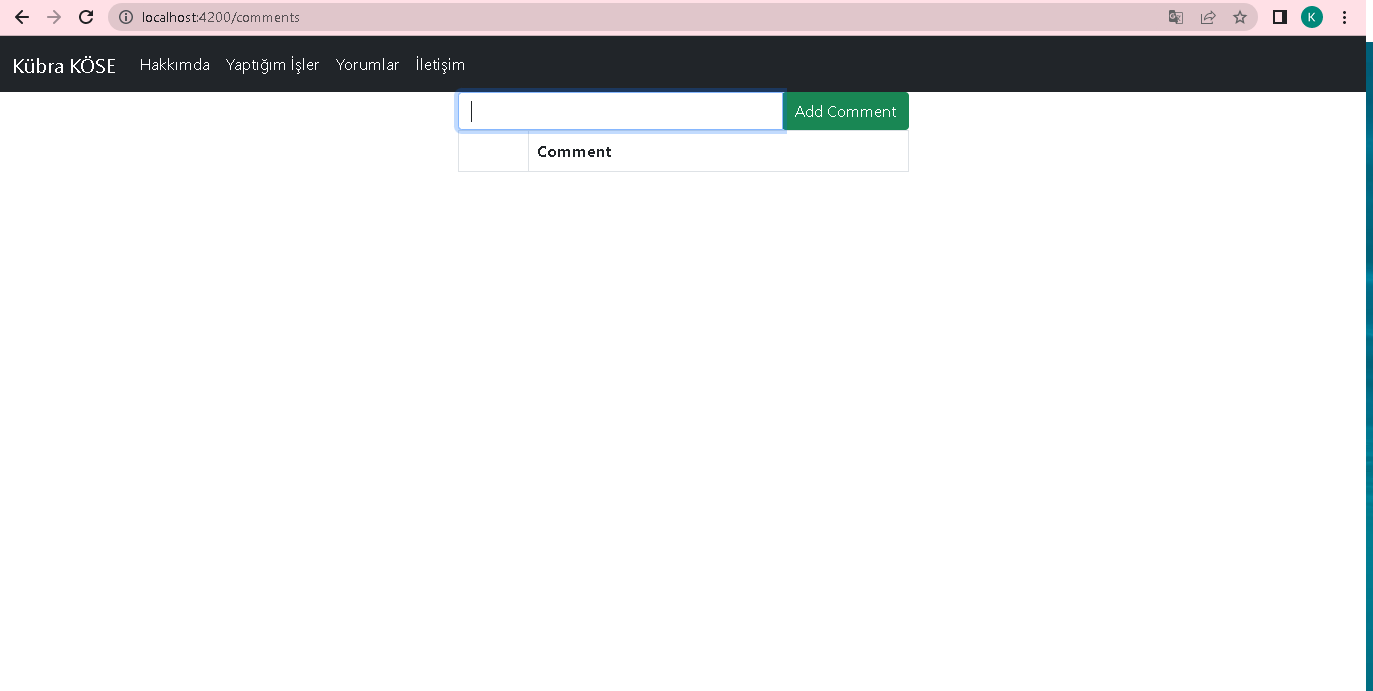Image resolution: width=1373 pixels, height=691 pixels.
Task: Open the İletişim navigation item
Action: tap(440, 64)
